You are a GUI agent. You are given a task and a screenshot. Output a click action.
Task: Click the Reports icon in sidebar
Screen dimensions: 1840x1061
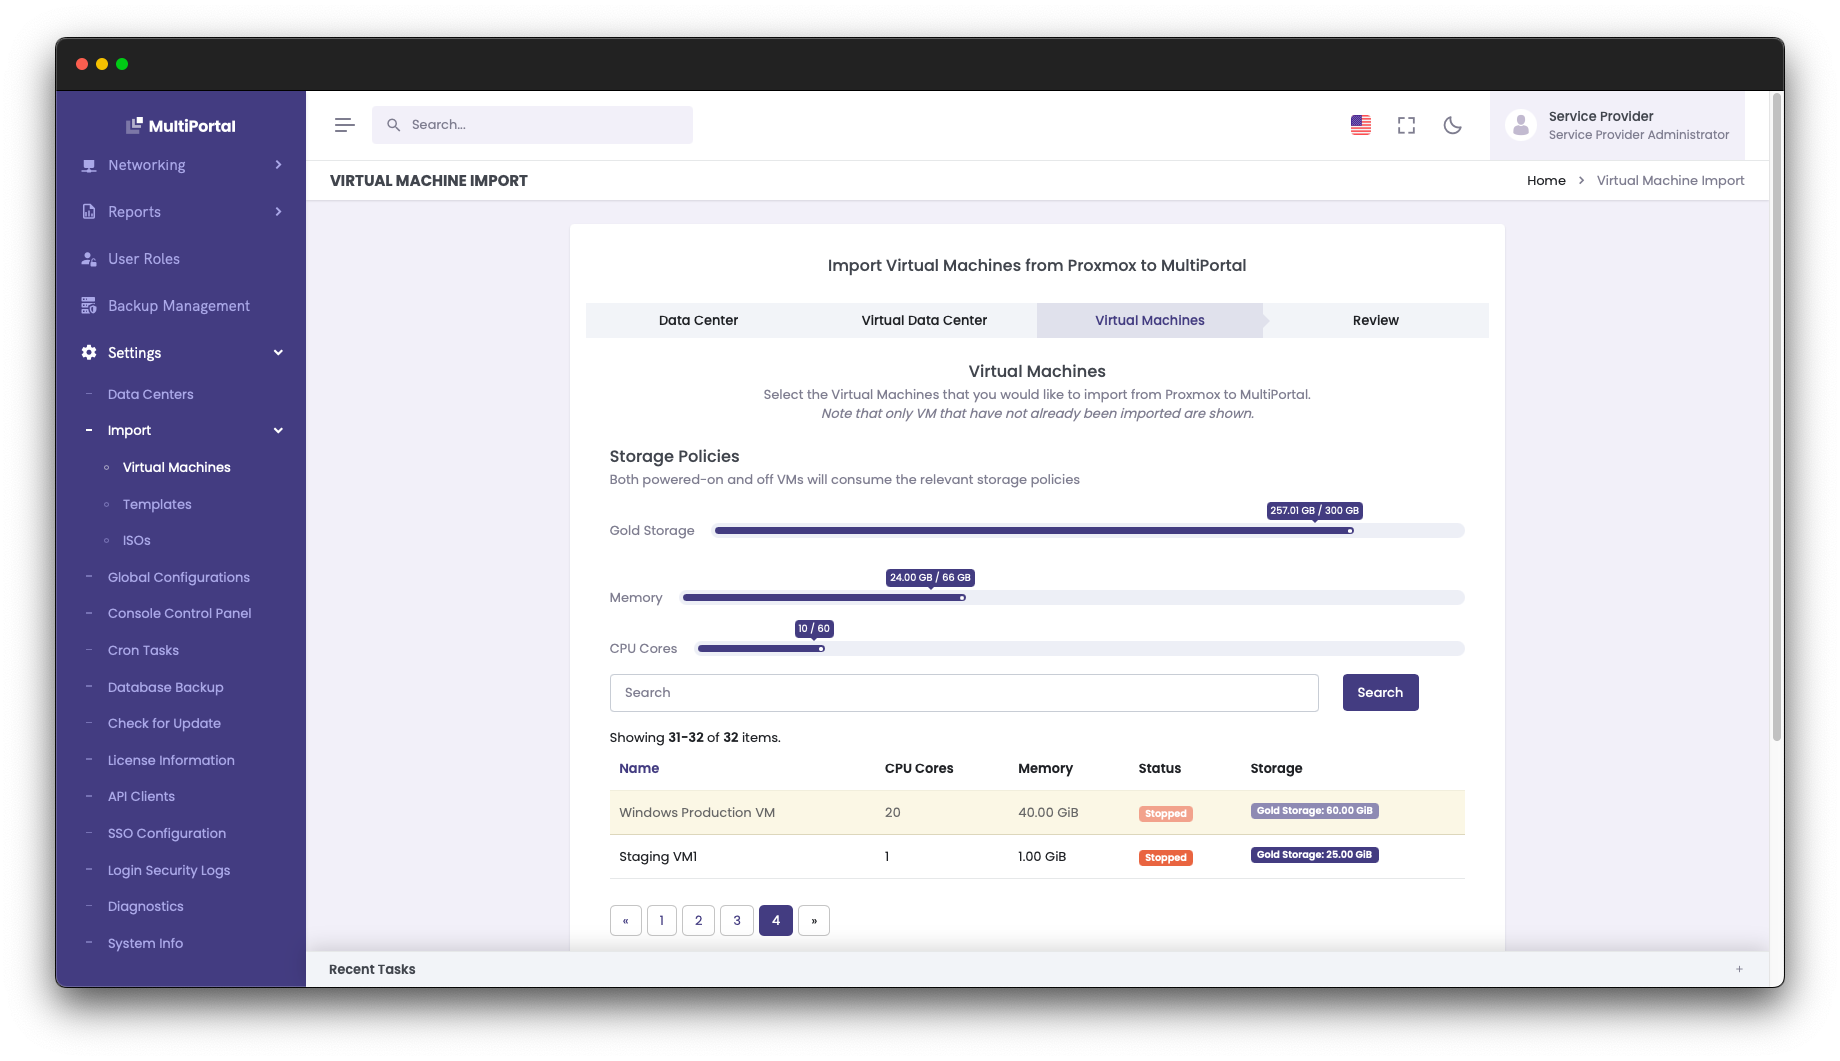click(x=89, y=212)
